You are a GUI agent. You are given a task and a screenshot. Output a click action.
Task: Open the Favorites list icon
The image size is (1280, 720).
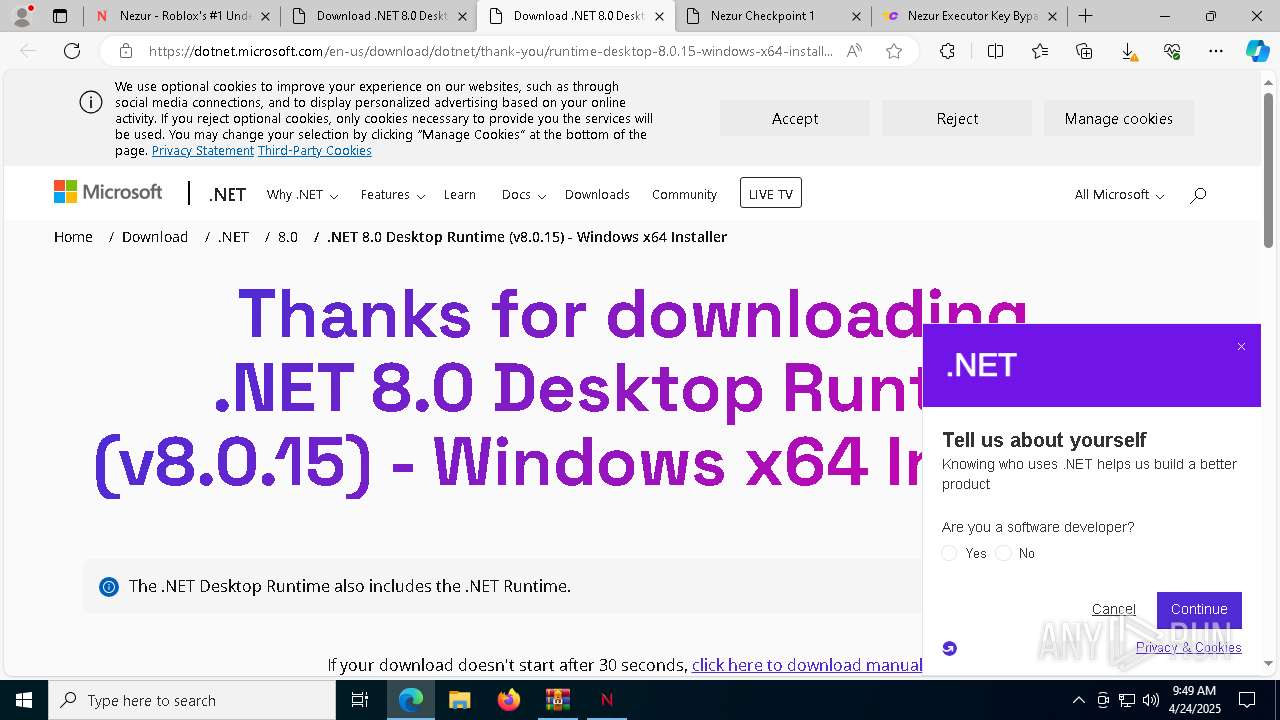pos(1040,51)
